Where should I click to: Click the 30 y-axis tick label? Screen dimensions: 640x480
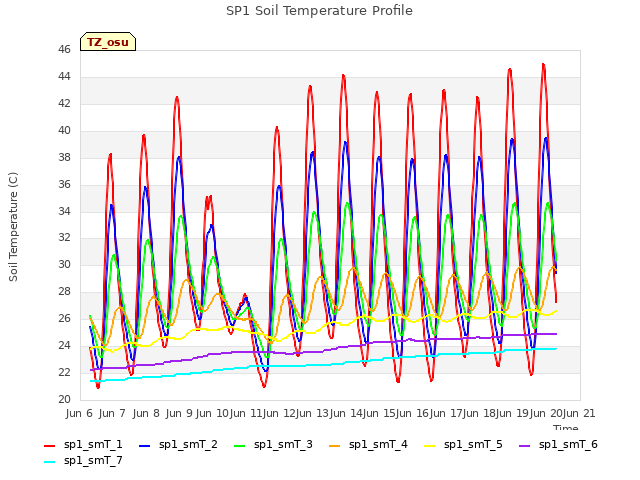point(64,264)
